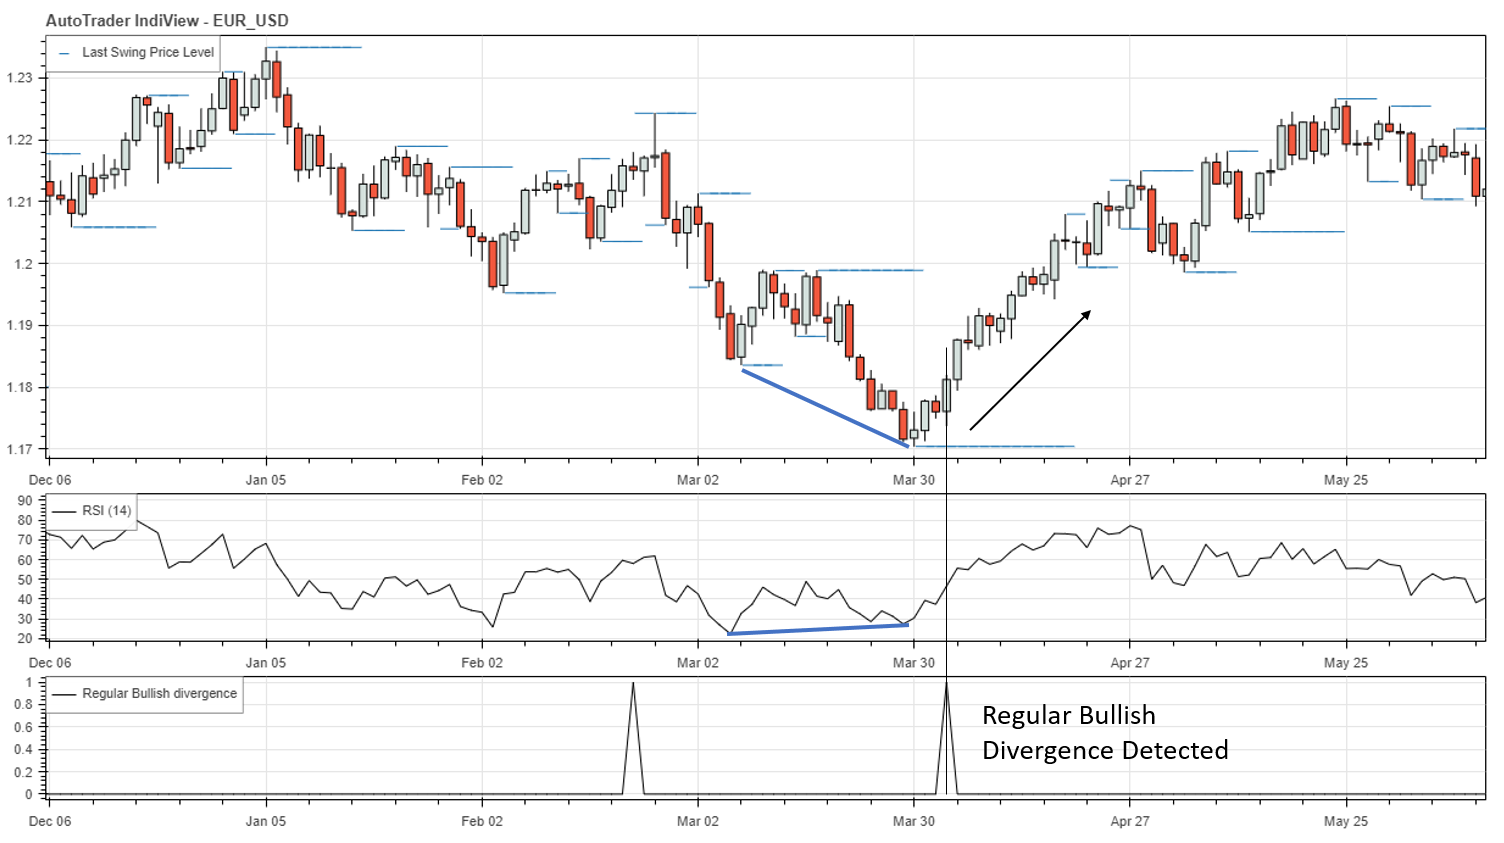Click the 1.17 price axis label

tap(19, 449)
